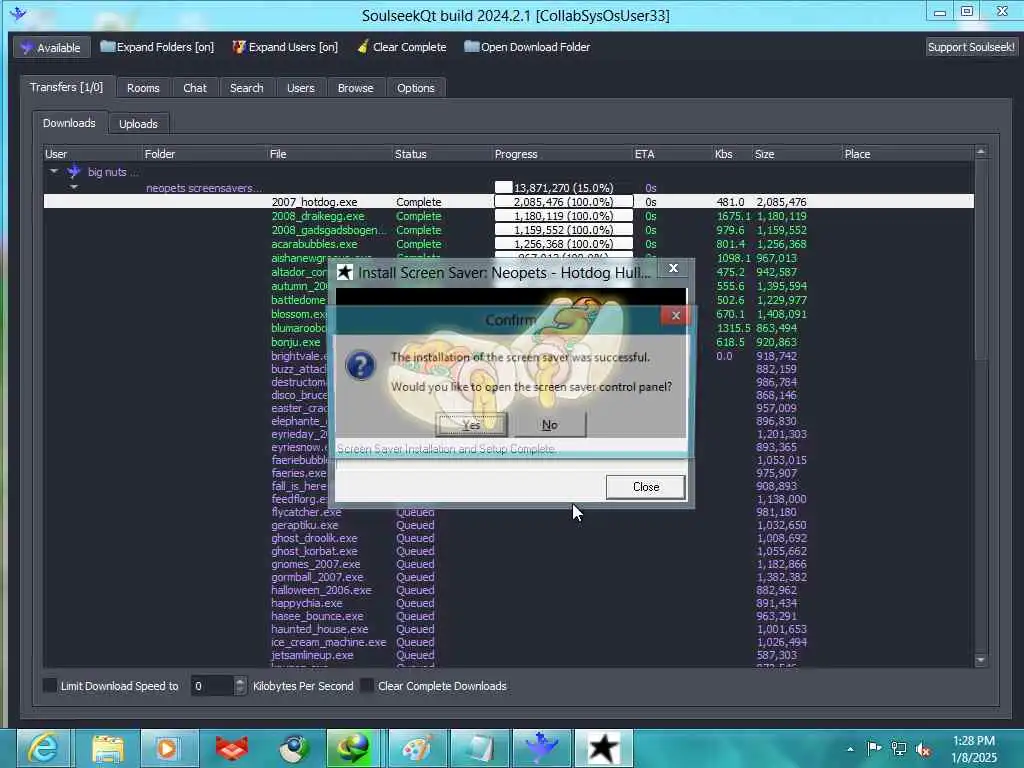Click the star icon in installer title
The image size is (1024, 768).
click(x=345, y=272)
